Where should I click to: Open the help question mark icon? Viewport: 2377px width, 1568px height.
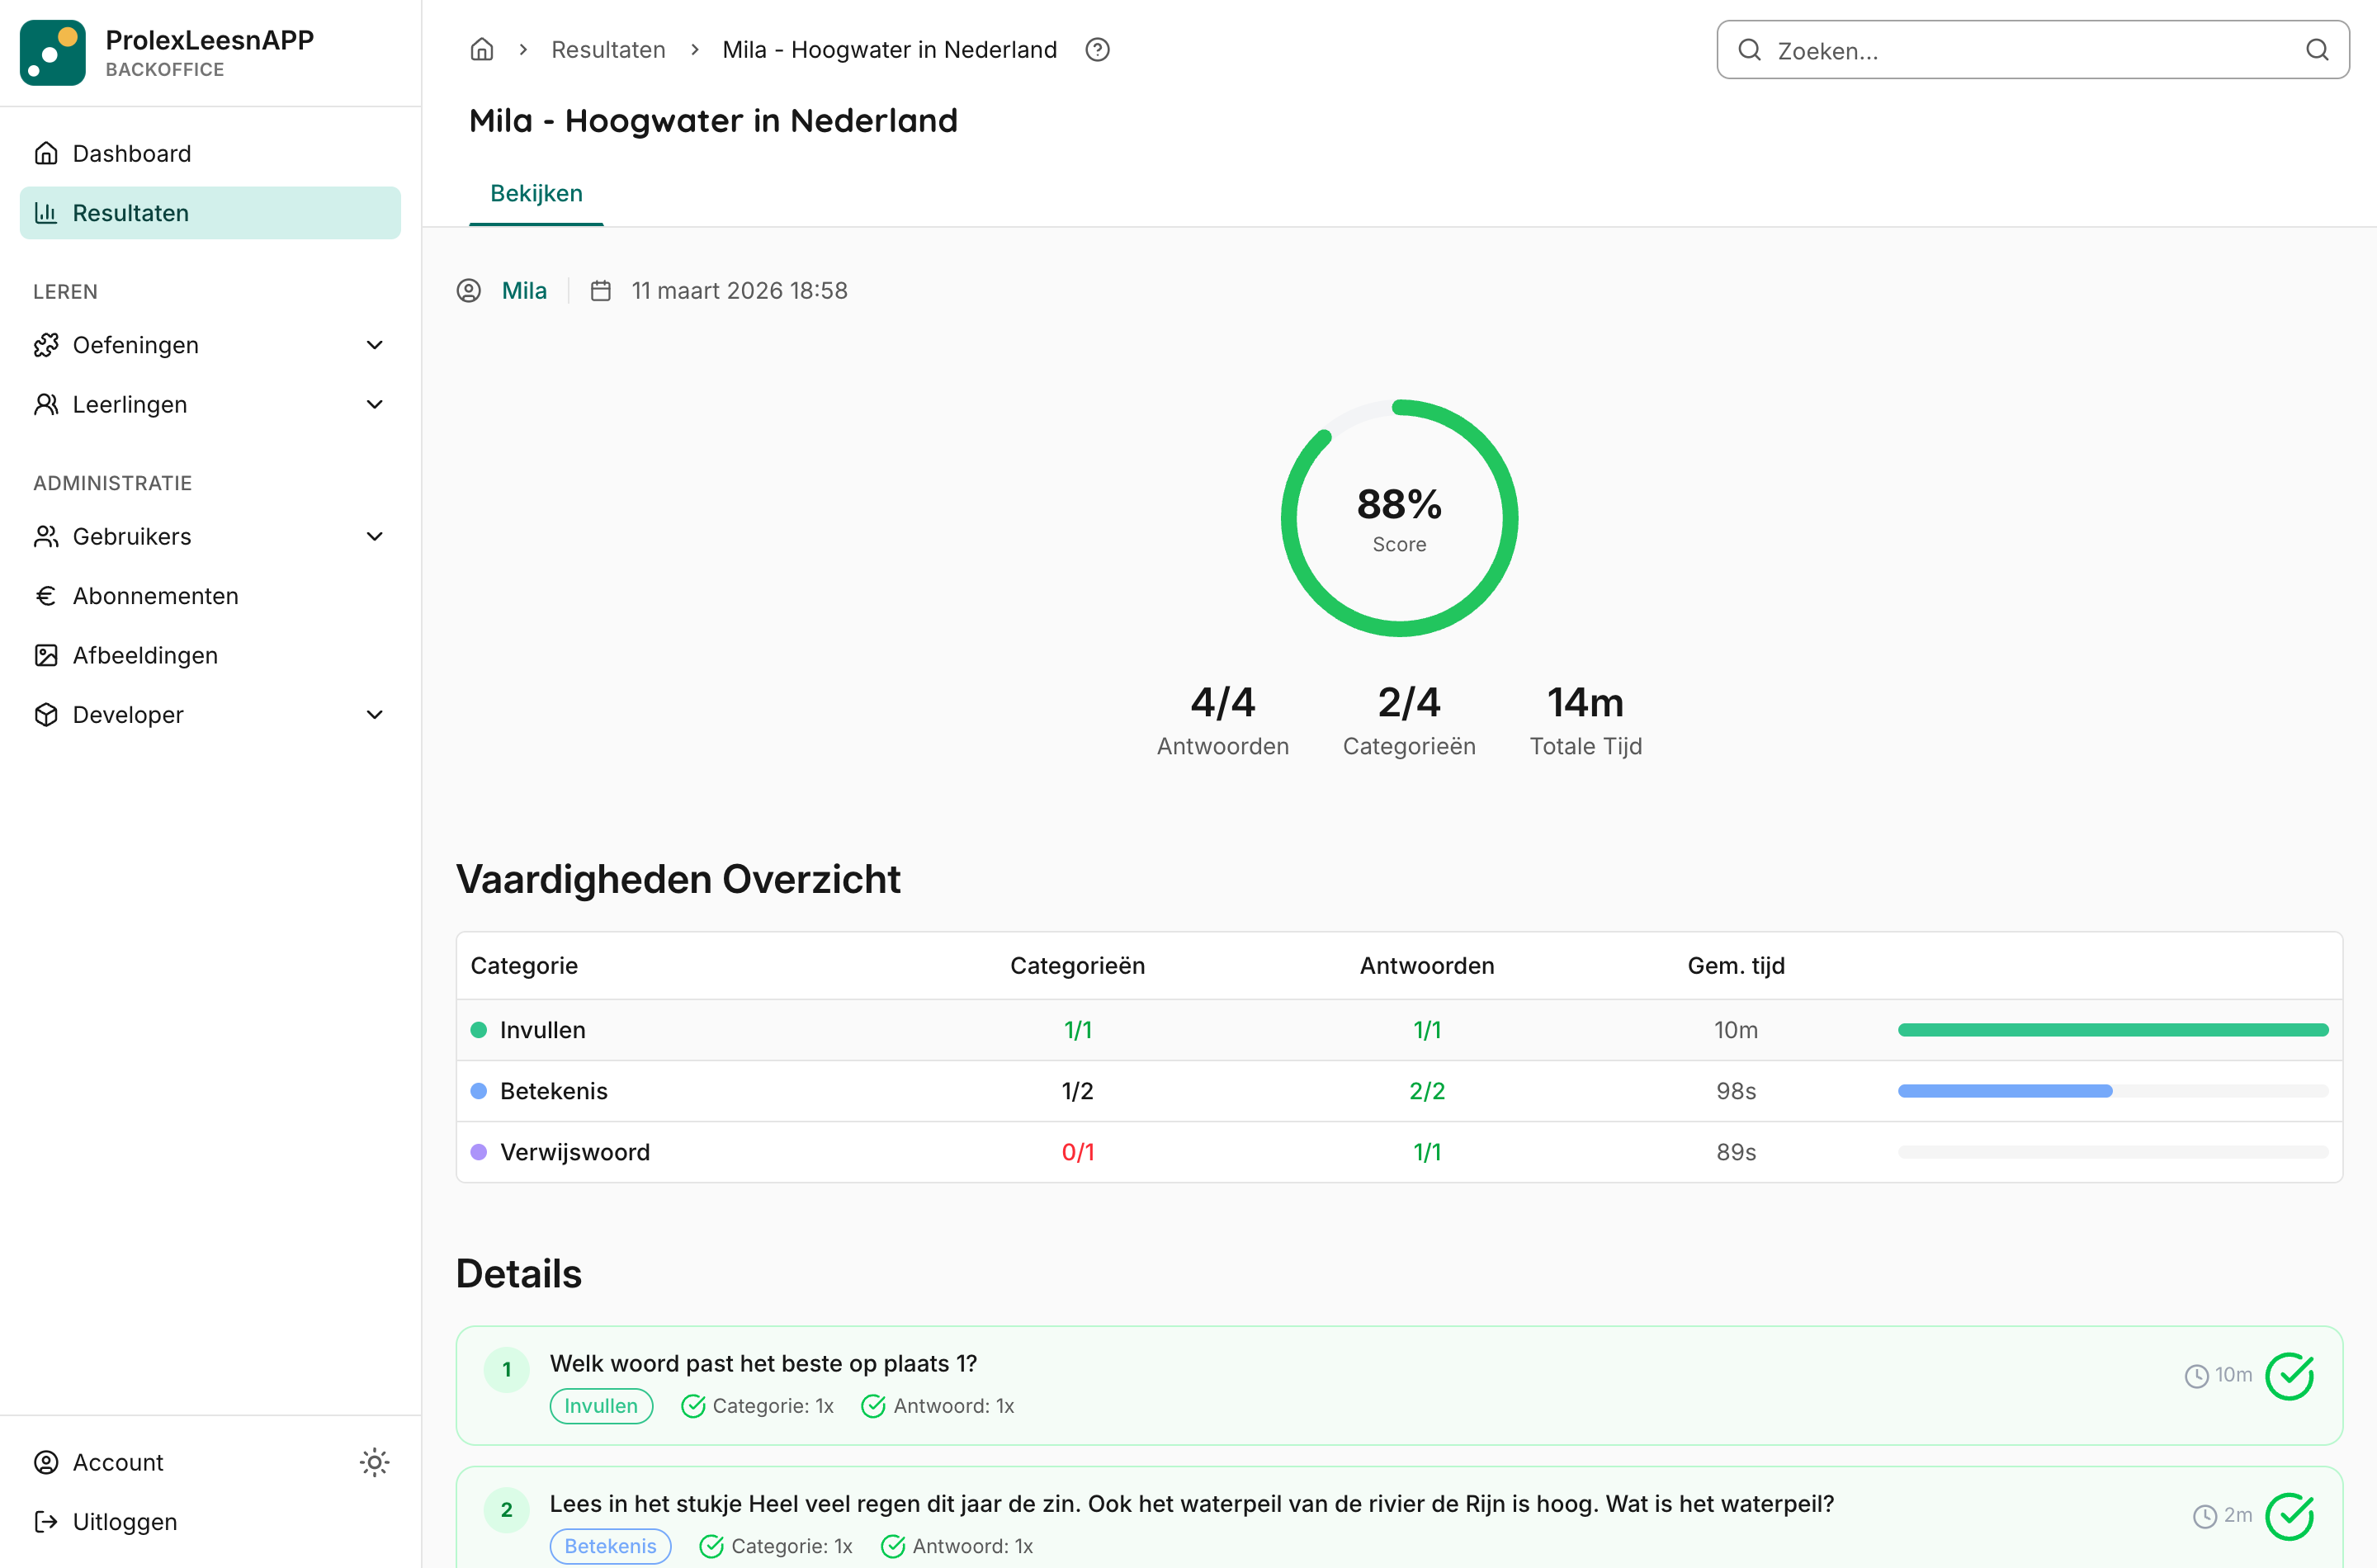tap(1097, 50)
